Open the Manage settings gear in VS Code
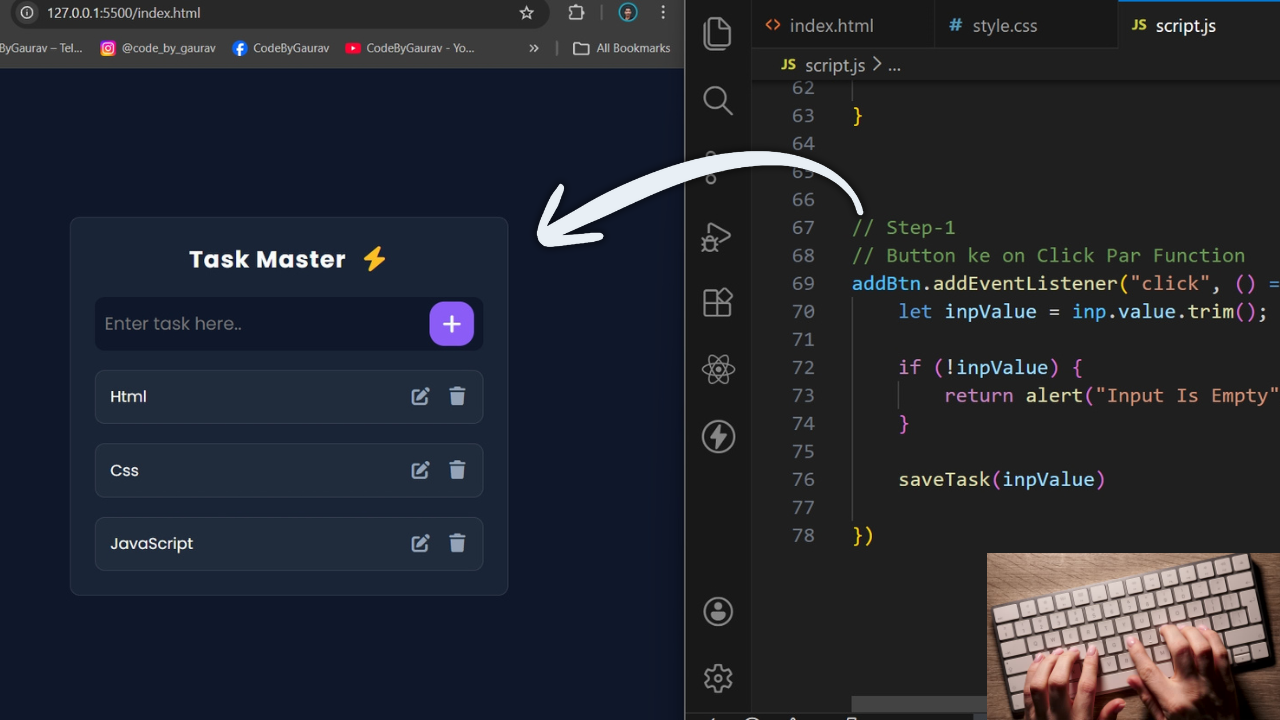Screen dimensions: 1280x720 (x=717, y=678)
